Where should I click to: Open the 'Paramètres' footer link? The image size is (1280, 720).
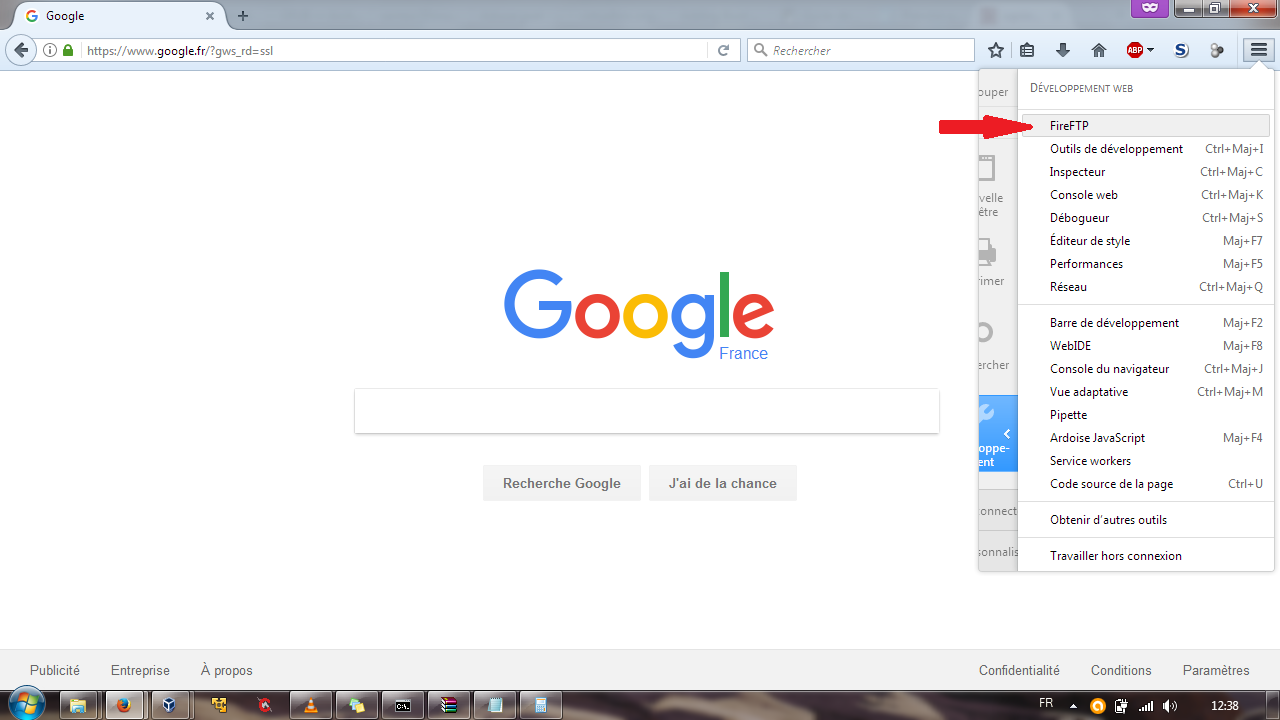(1215, 670)
